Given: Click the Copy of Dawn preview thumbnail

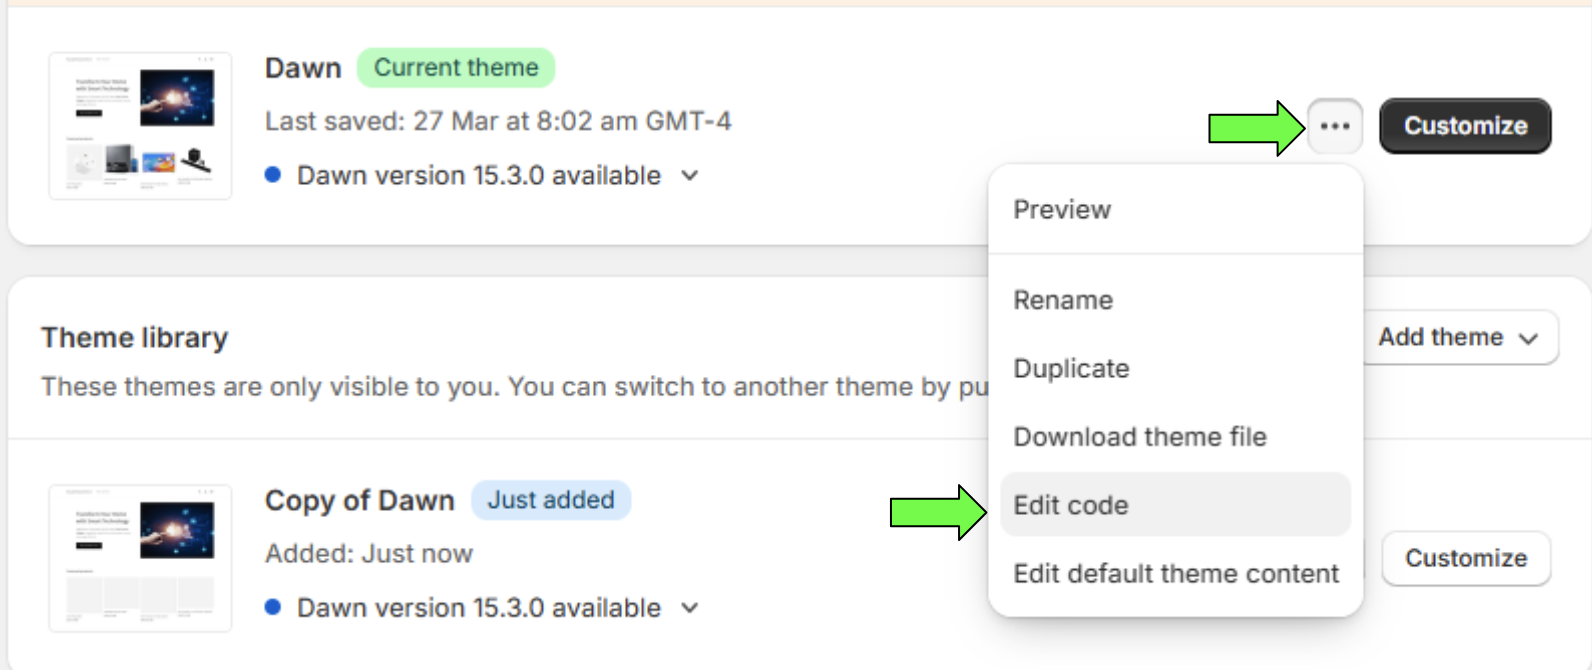Looking at the screenshot, I should pyautogui.click(x=140, y=558).
